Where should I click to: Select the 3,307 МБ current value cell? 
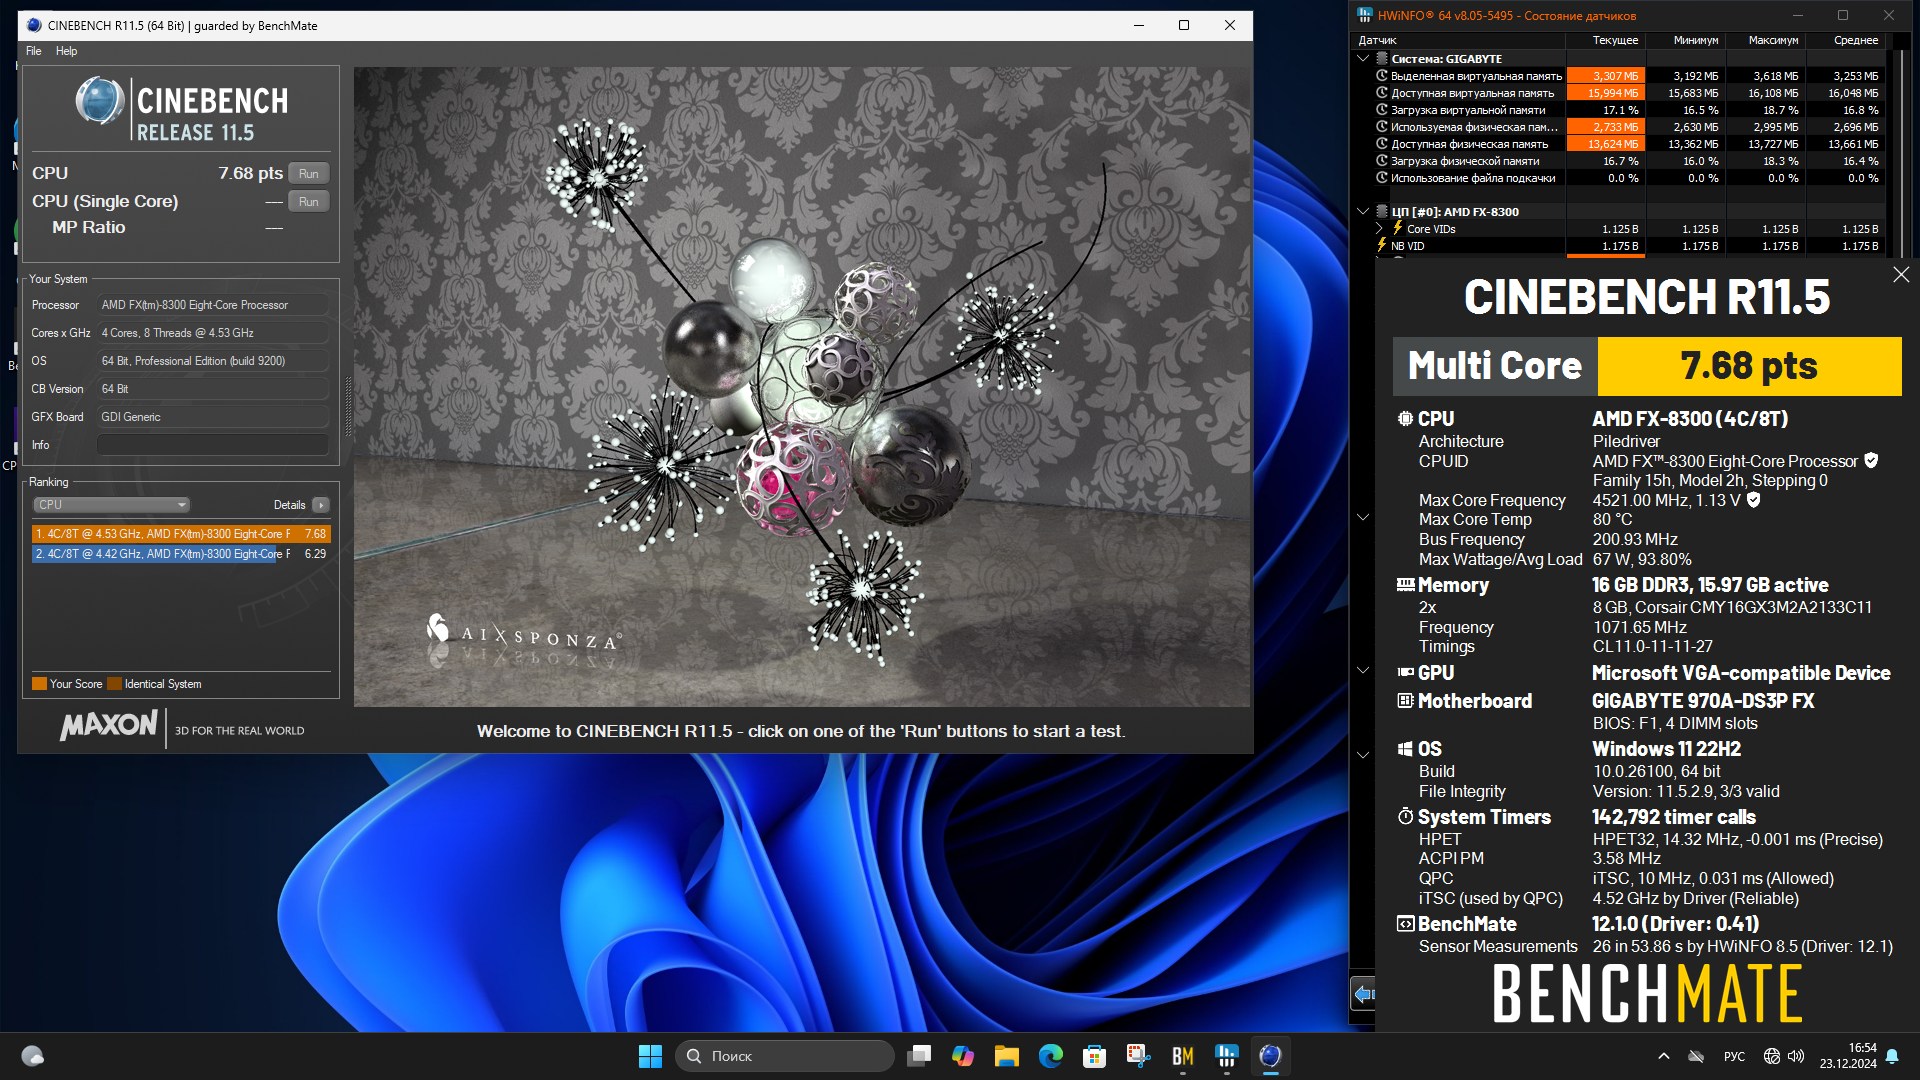pyautogui.click(x=1606, y=76)
